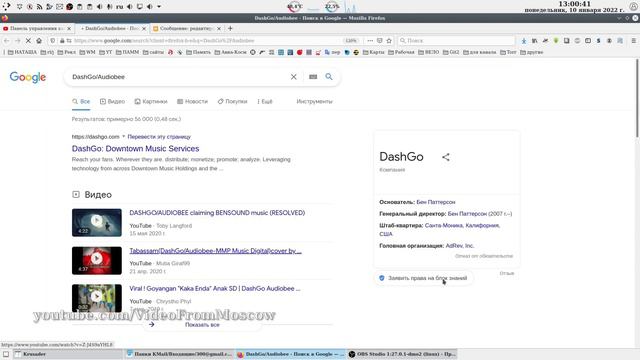Open page actions three-dot menu in address bar

[370, 41]
